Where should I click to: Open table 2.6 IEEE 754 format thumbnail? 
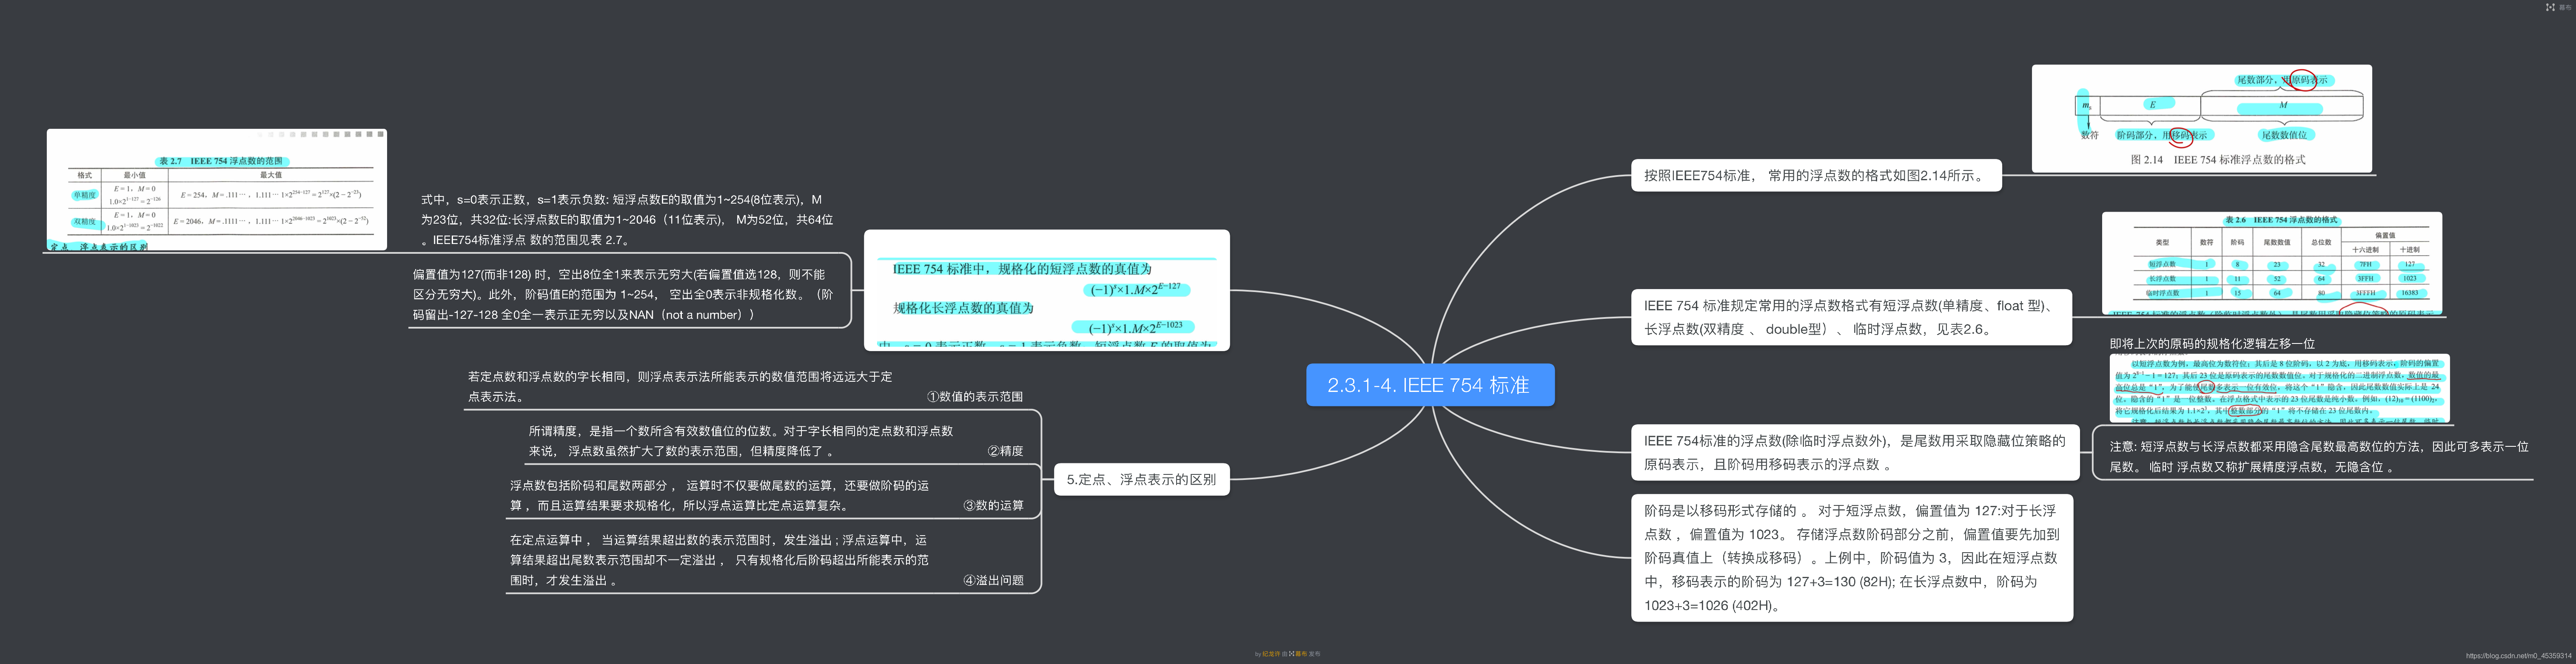point(2271,263)
